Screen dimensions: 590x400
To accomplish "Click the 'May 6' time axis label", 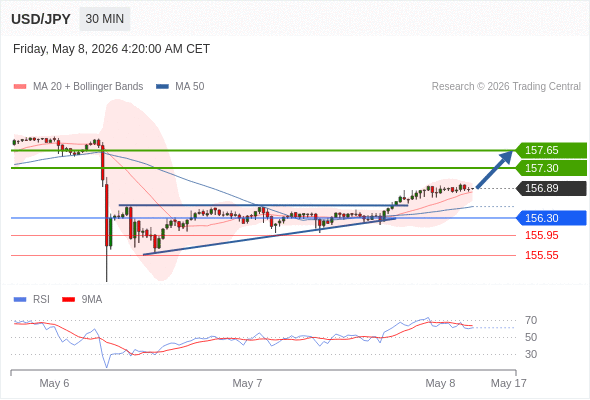I will pos(54,383).
